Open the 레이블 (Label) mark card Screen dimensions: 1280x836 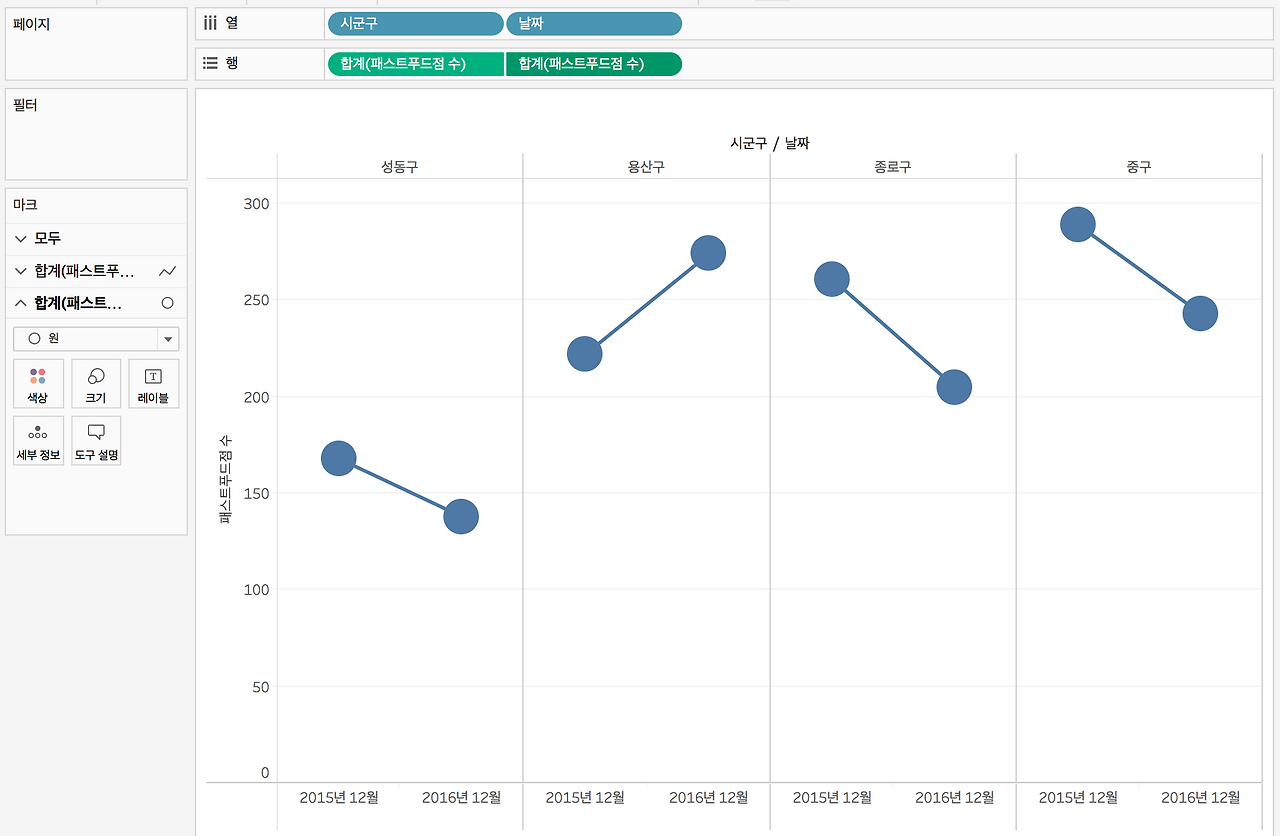(153, 384)
